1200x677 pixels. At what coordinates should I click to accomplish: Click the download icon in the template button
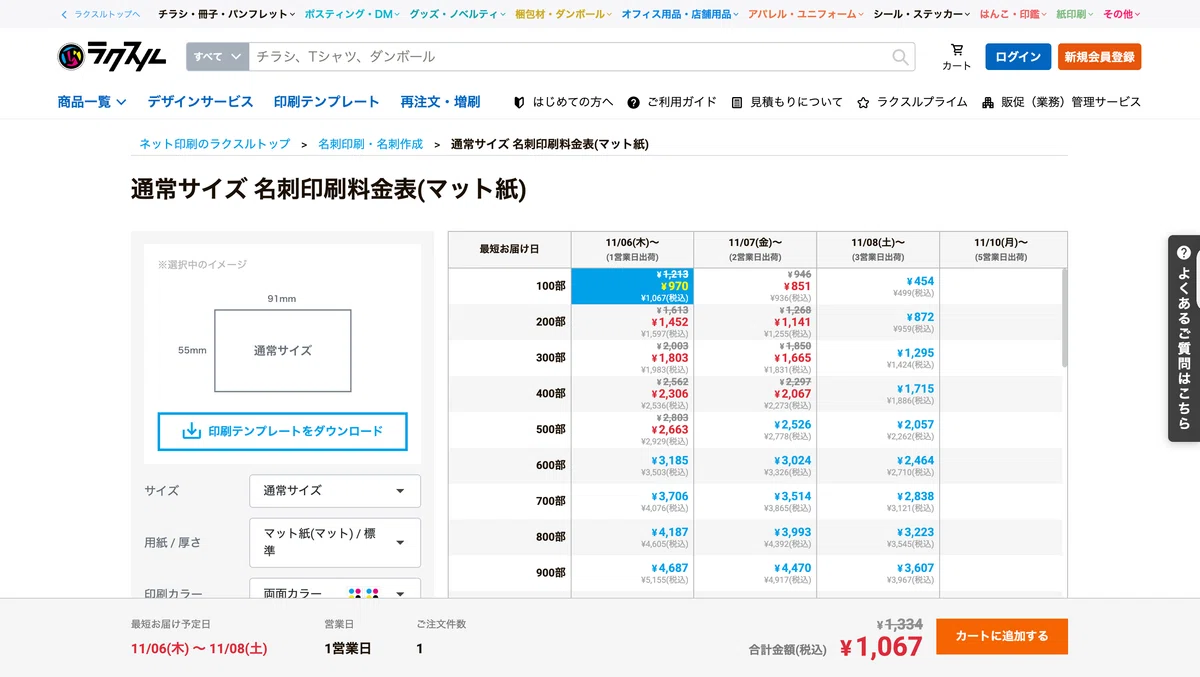(192, 431)
